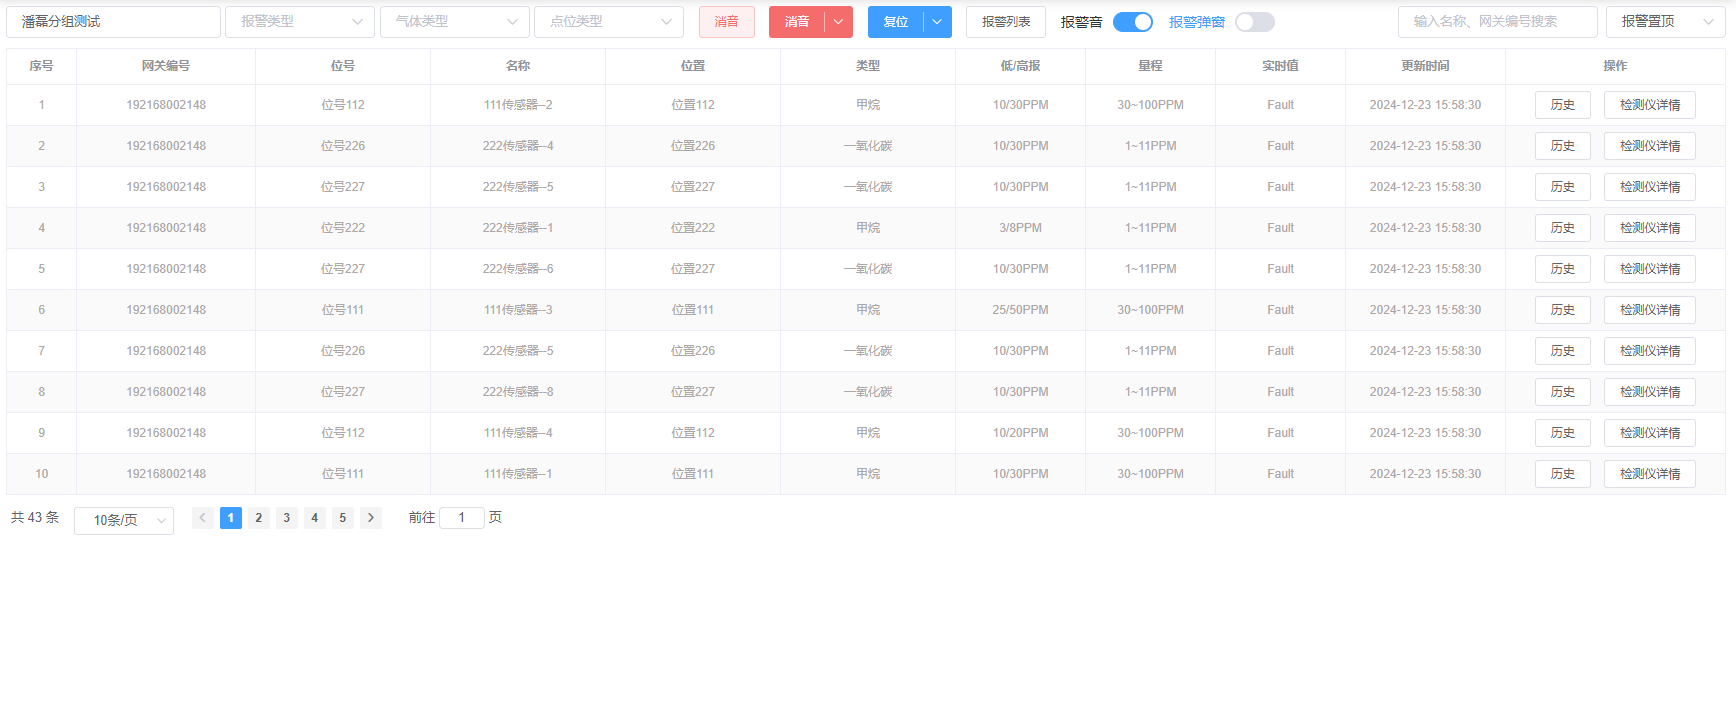This screenshot has width=1736, height=723.
Task: Go to page 2 in pagination
Action: pos(259,518)
